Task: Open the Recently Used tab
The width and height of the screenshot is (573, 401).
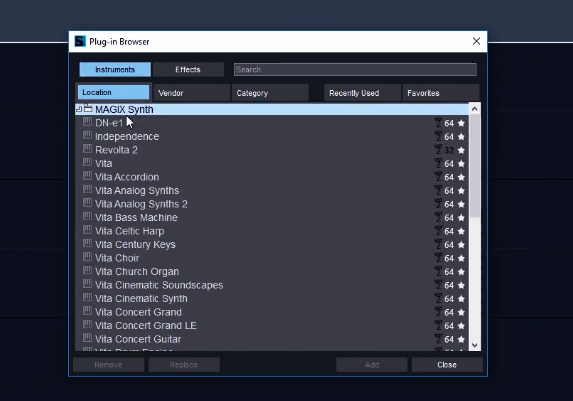Action: coord(362,93)
